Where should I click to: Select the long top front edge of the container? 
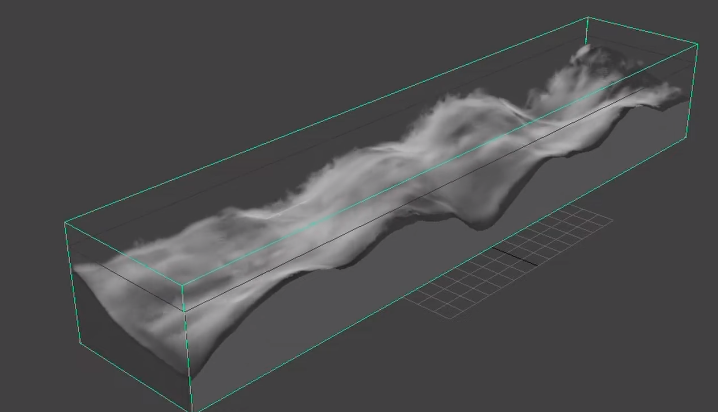440,163
